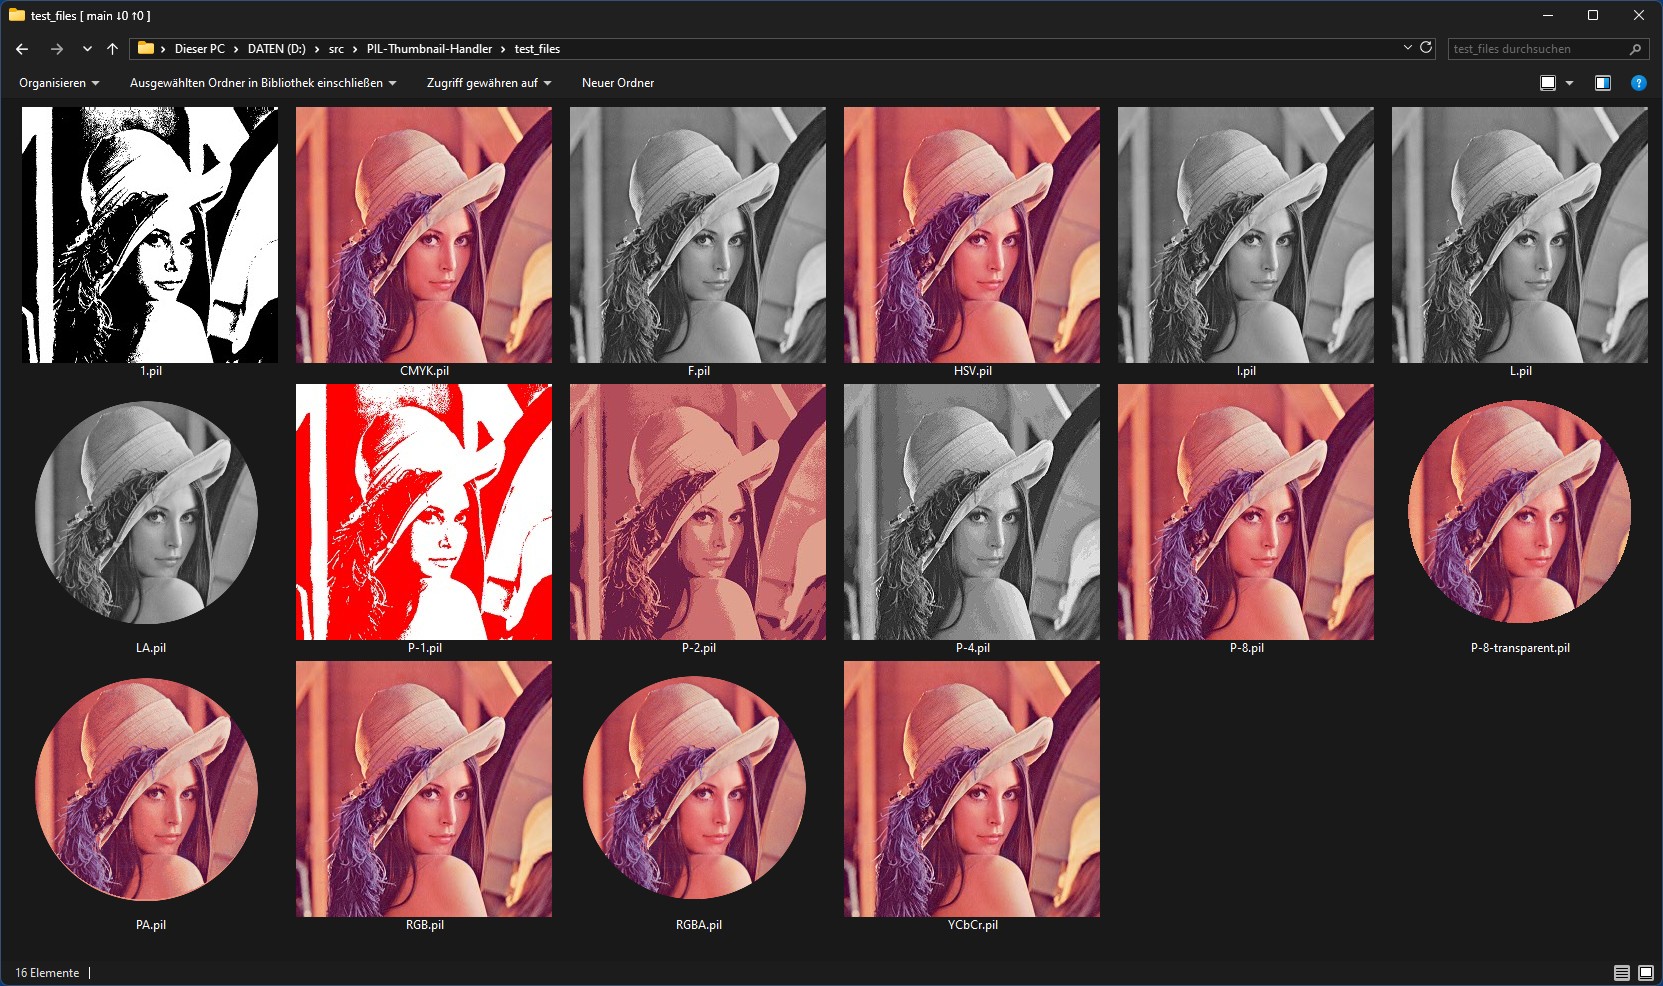Expand chevron after 'PIL-Thumbnail-Handler' breadcrumb

(x=503, y=49)
